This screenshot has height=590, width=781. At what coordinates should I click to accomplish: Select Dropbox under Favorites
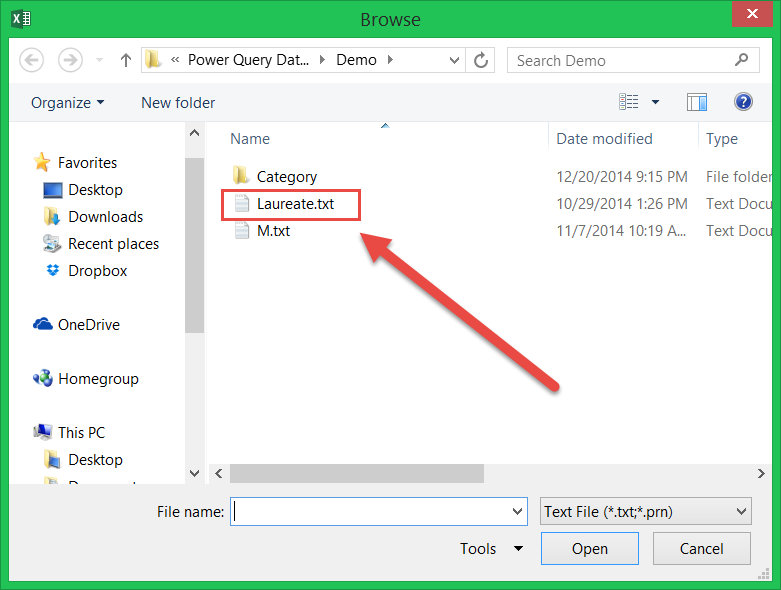click(97, 271)
